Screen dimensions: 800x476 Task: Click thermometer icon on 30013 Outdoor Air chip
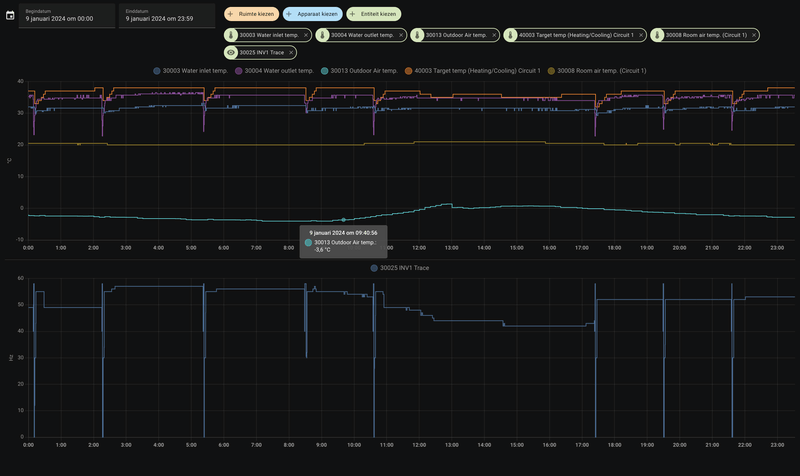[x=417, y=35]
